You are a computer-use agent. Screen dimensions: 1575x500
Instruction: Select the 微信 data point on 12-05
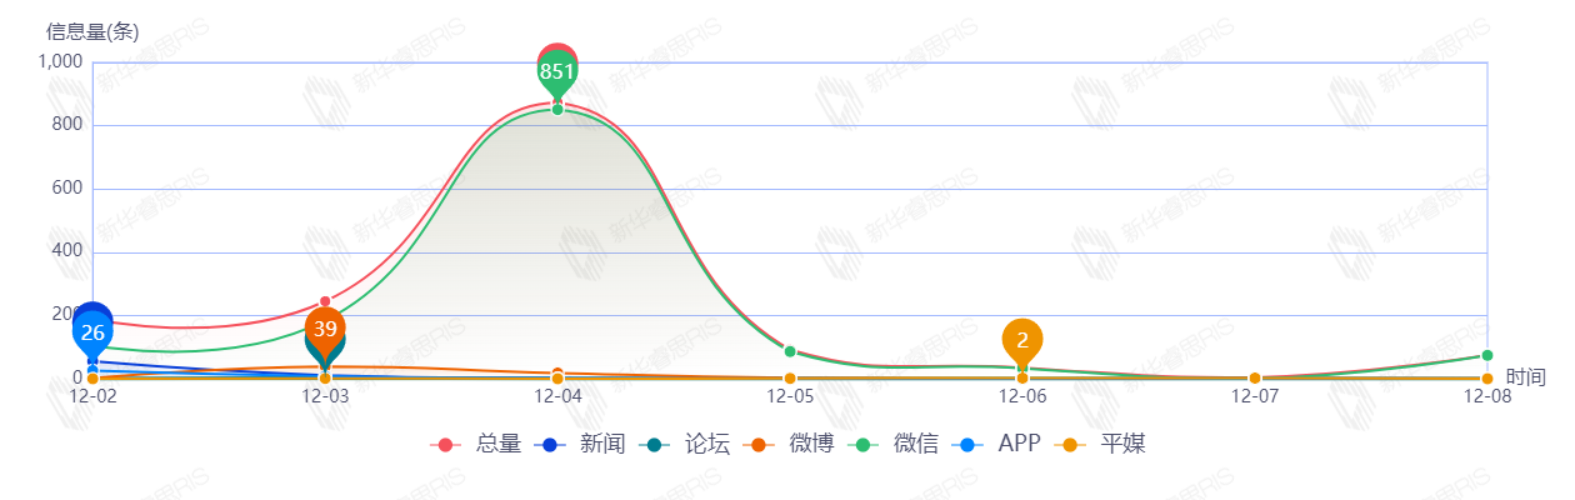(x=790, y=352)
